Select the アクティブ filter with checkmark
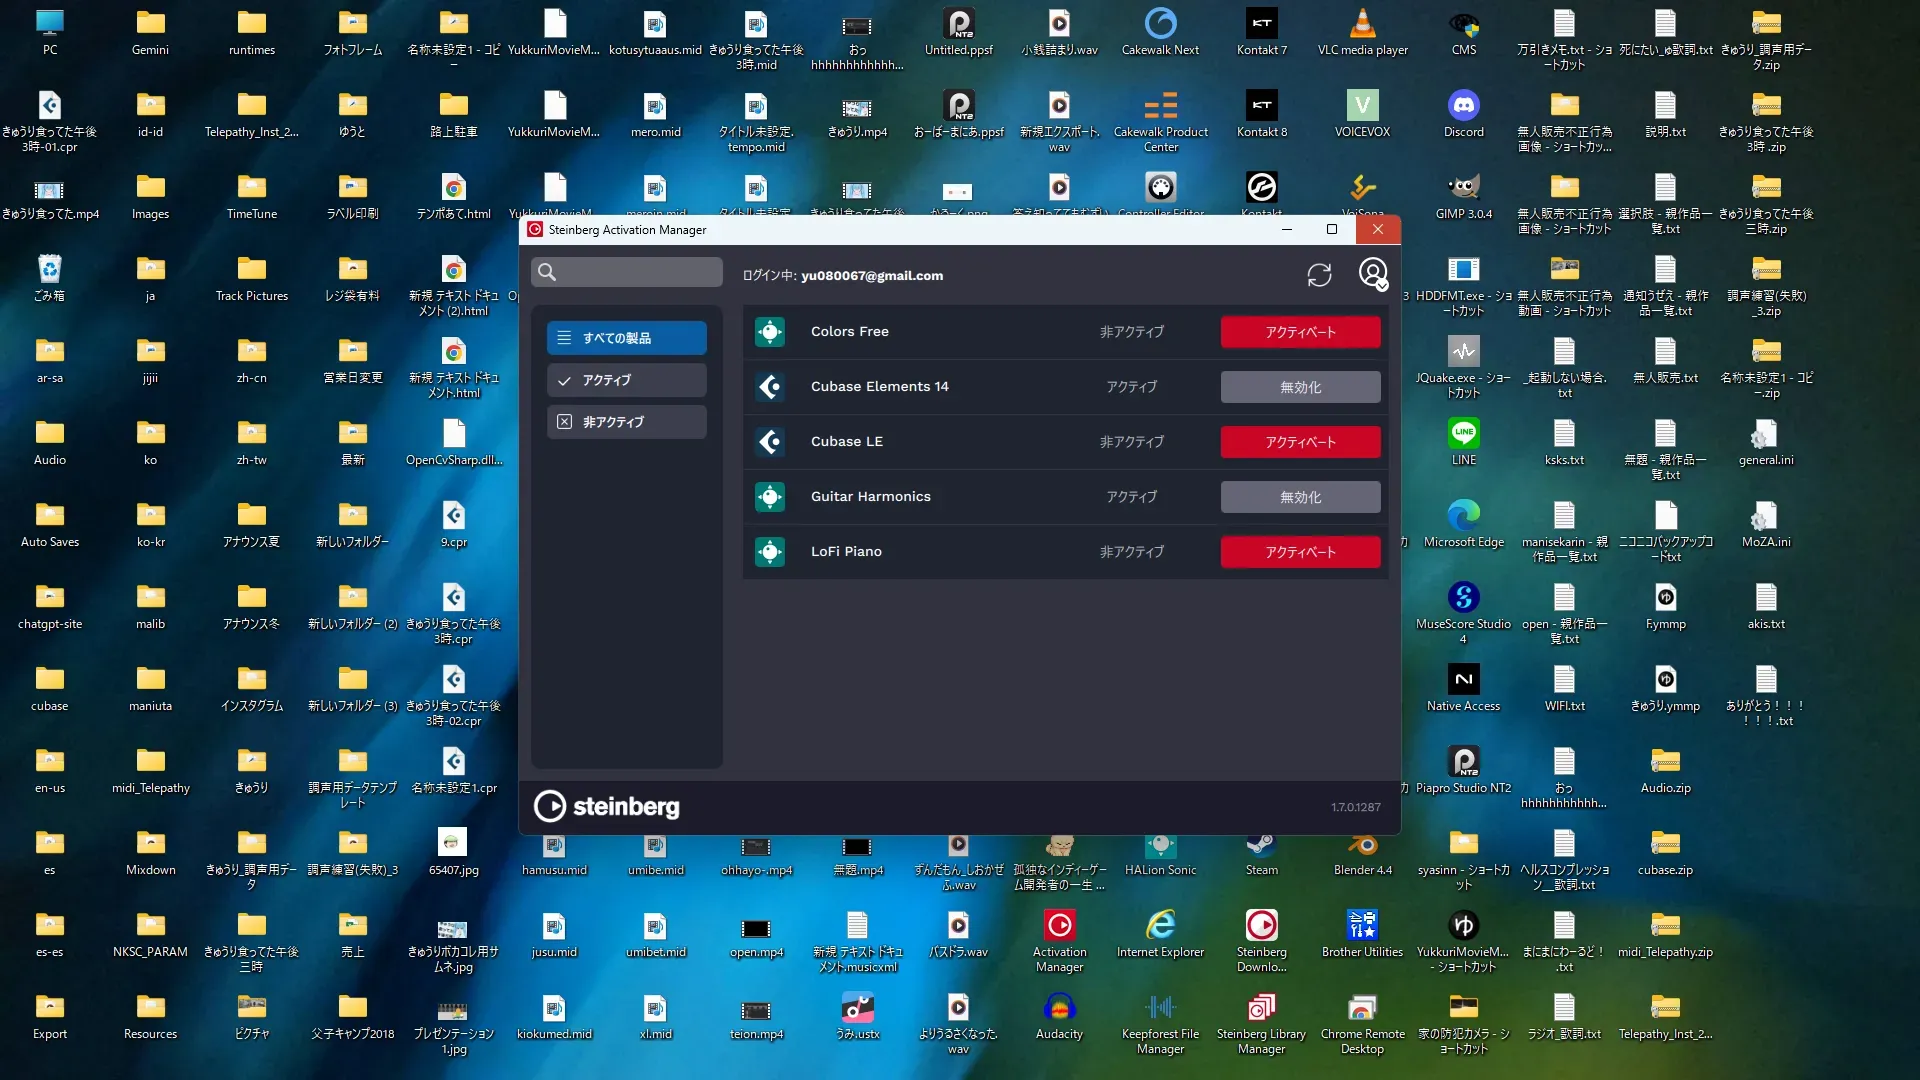Image resolution: width=1920 pixels, height=1080 pixels. point(627,380)
